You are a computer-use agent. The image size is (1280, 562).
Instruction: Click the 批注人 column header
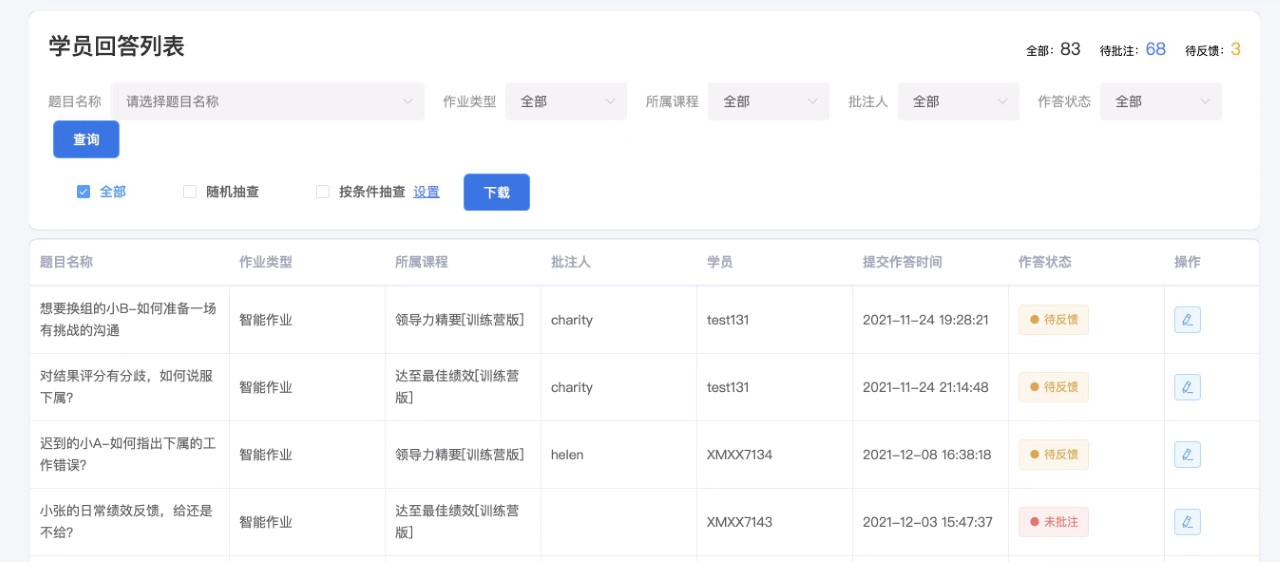point(571,262)
